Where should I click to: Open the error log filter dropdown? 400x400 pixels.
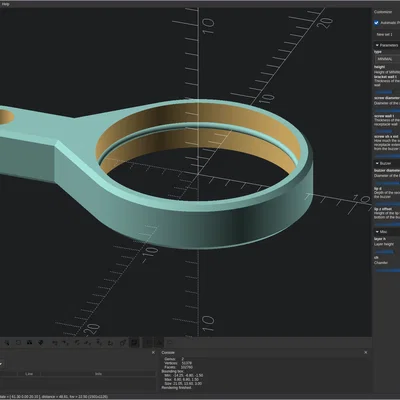(x=1, y=364)
